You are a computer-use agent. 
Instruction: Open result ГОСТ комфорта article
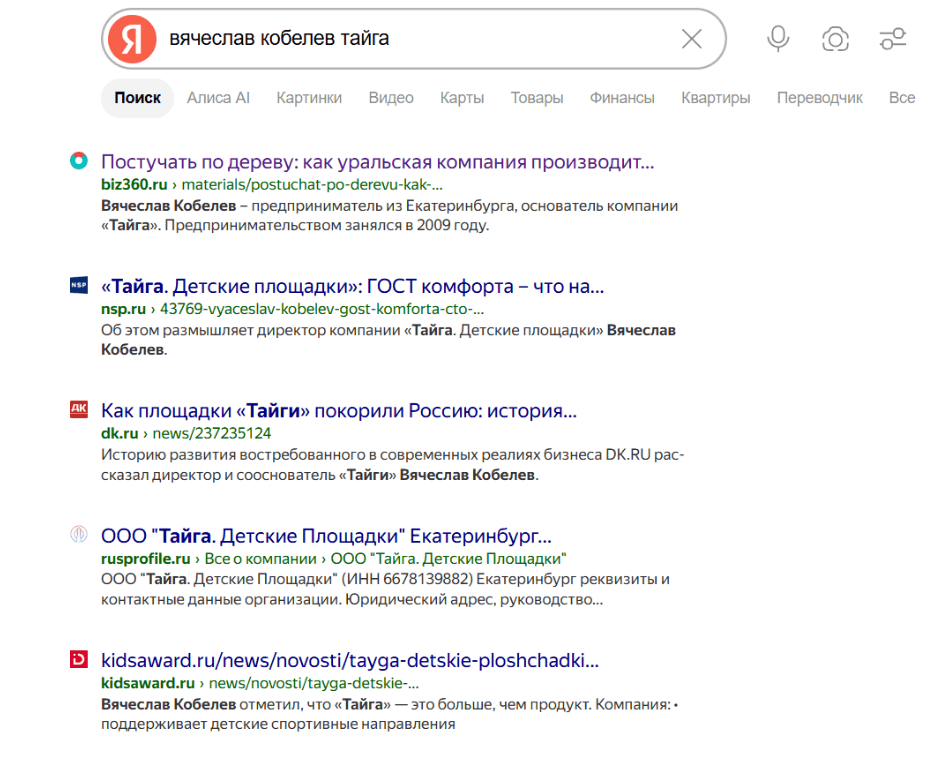(352, 287)
